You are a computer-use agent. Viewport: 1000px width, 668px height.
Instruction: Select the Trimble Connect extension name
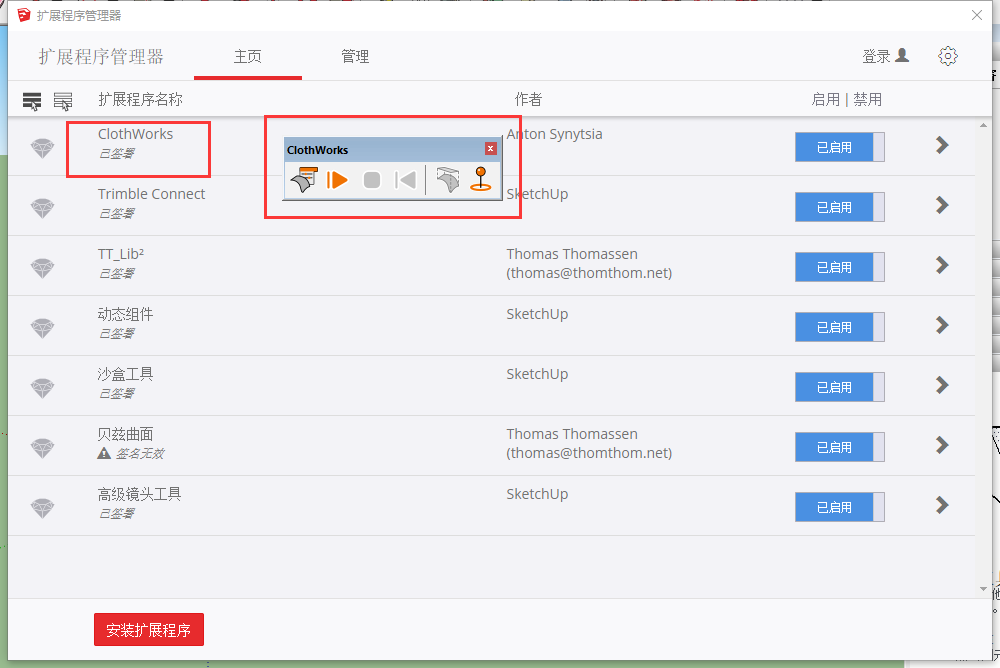[x=151, y=194]
